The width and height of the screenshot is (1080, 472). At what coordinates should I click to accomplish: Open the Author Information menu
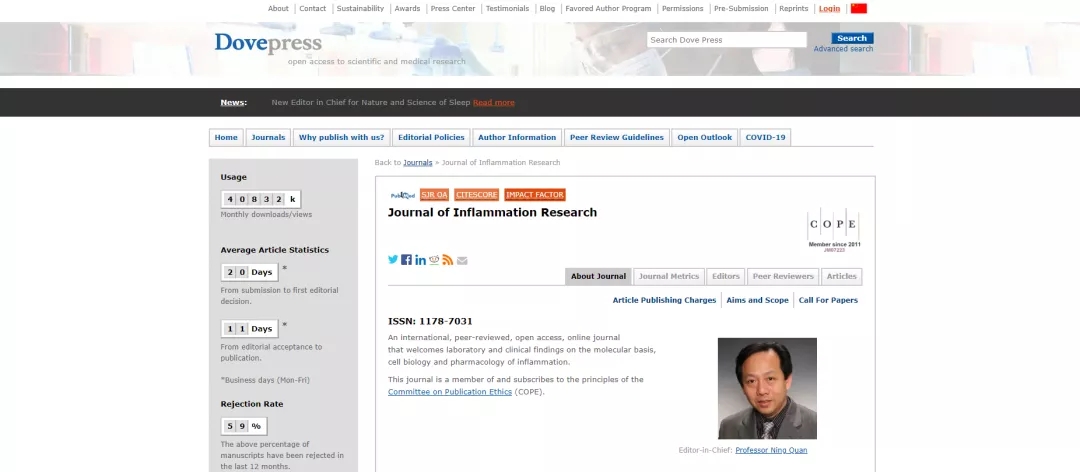pos(517,137)
